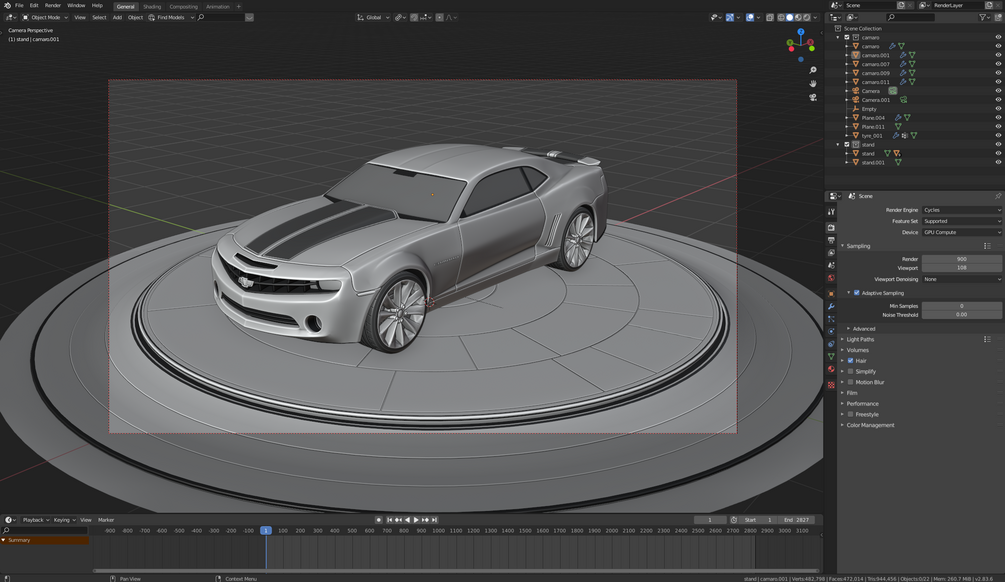Screen dimensions: 1005x582
Task: Switch to wireframe viewport shading
Action: tap(781, 17)
